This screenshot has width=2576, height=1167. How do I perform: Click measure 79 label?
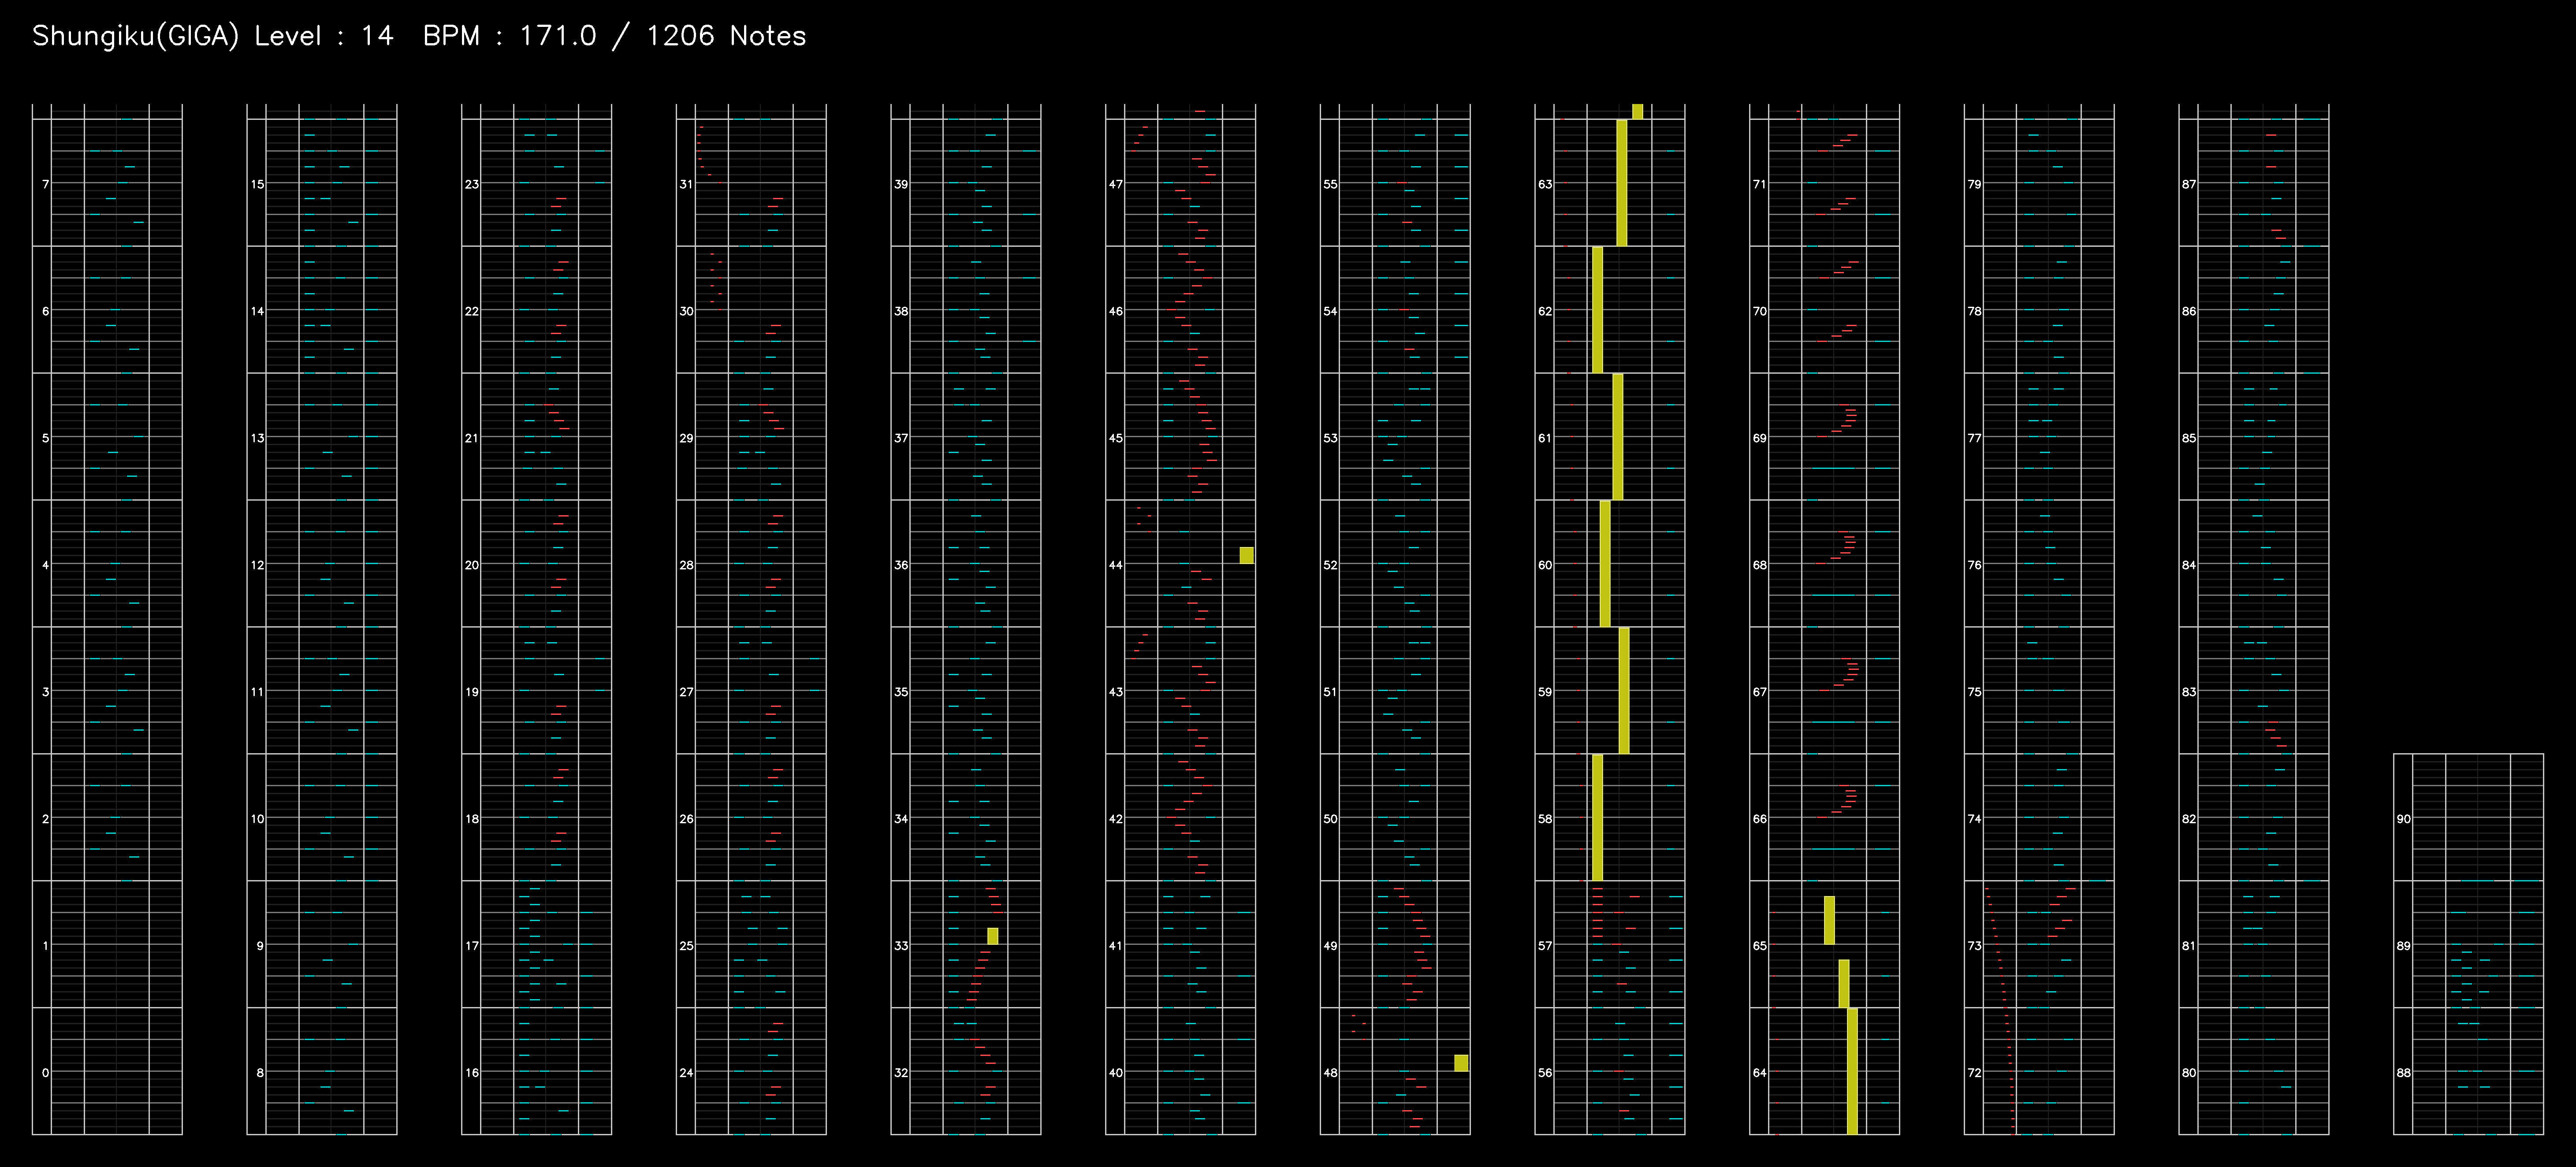tap(1975, 184)
